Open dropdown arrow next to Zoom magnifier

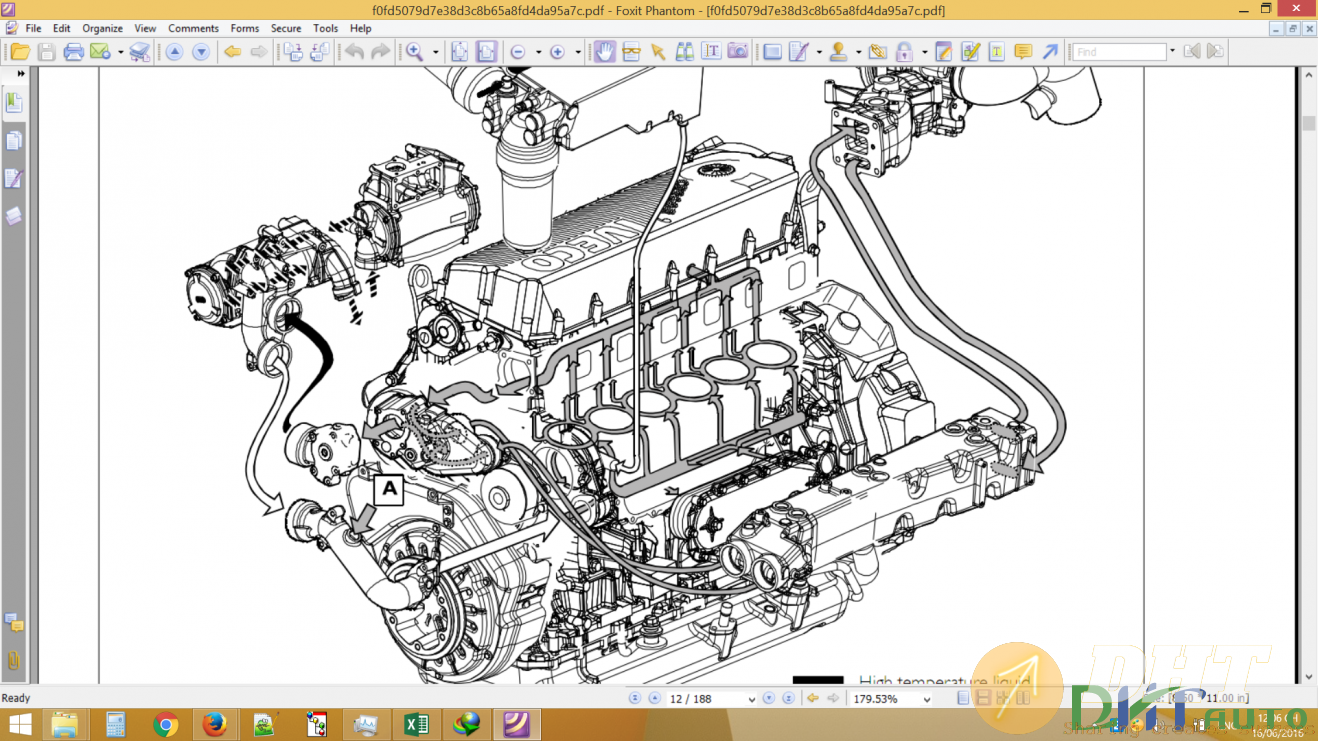pyautogui.click(x=435, y=52)
